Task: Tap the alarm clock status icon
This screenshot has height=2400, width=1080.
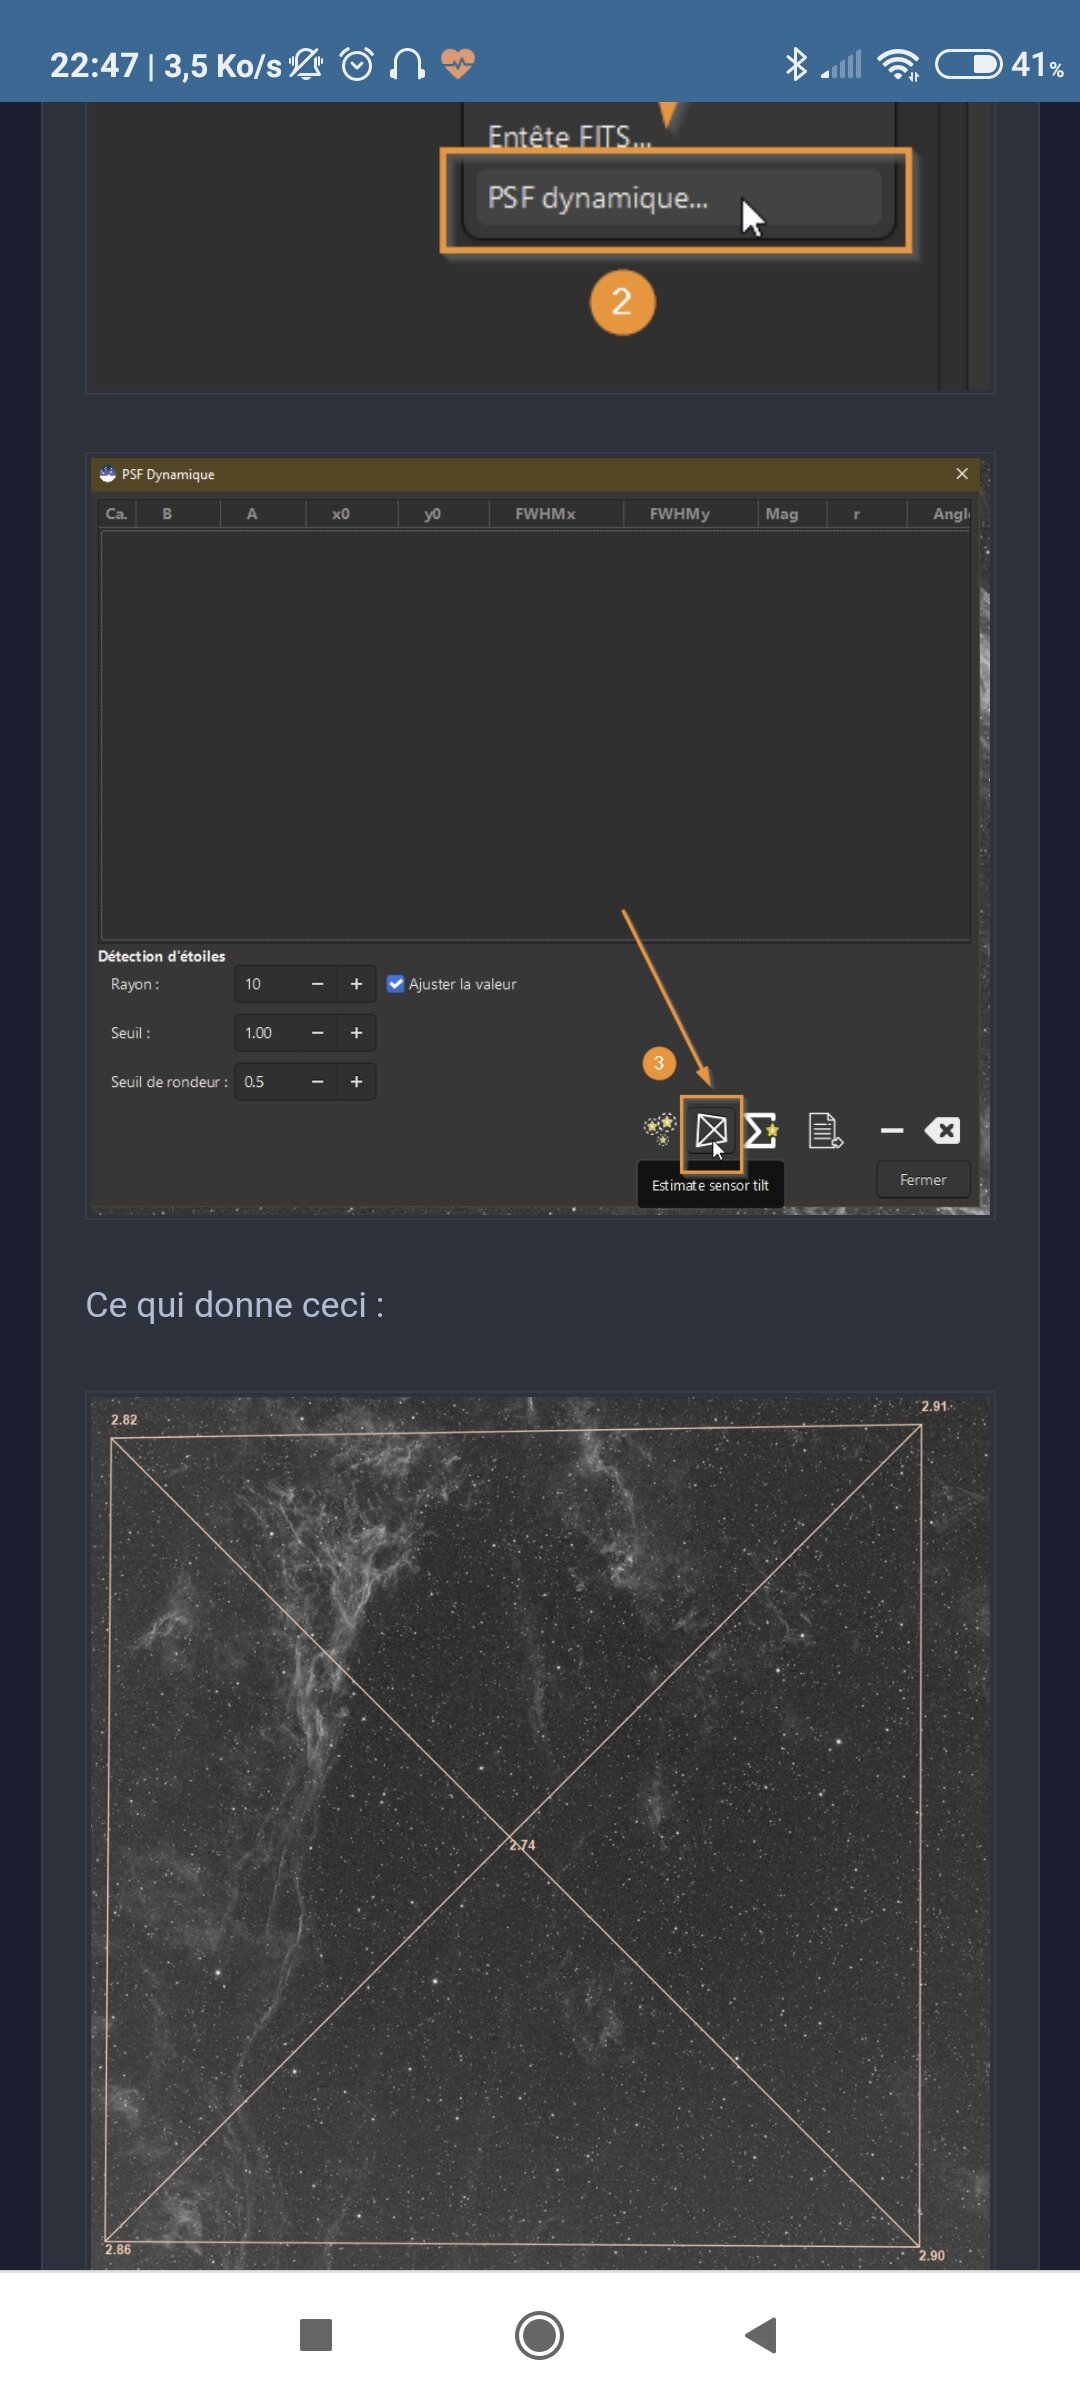Action: coord(357,65)
